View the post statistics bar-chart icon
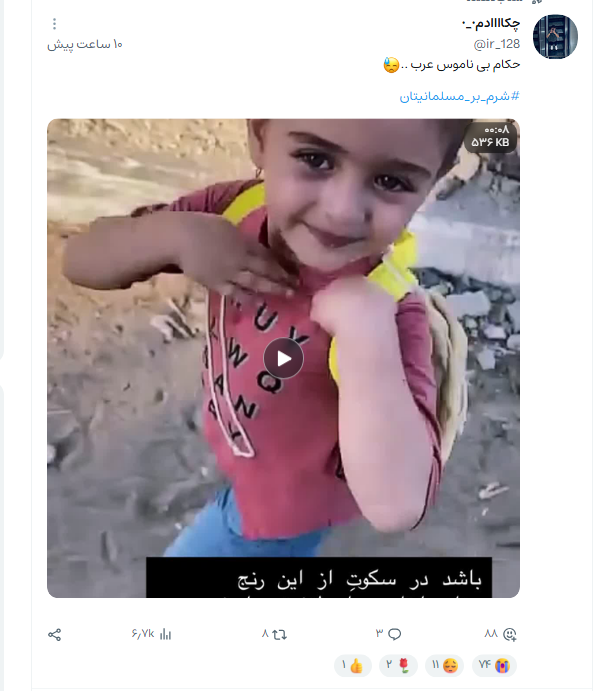 pos(165,635)
